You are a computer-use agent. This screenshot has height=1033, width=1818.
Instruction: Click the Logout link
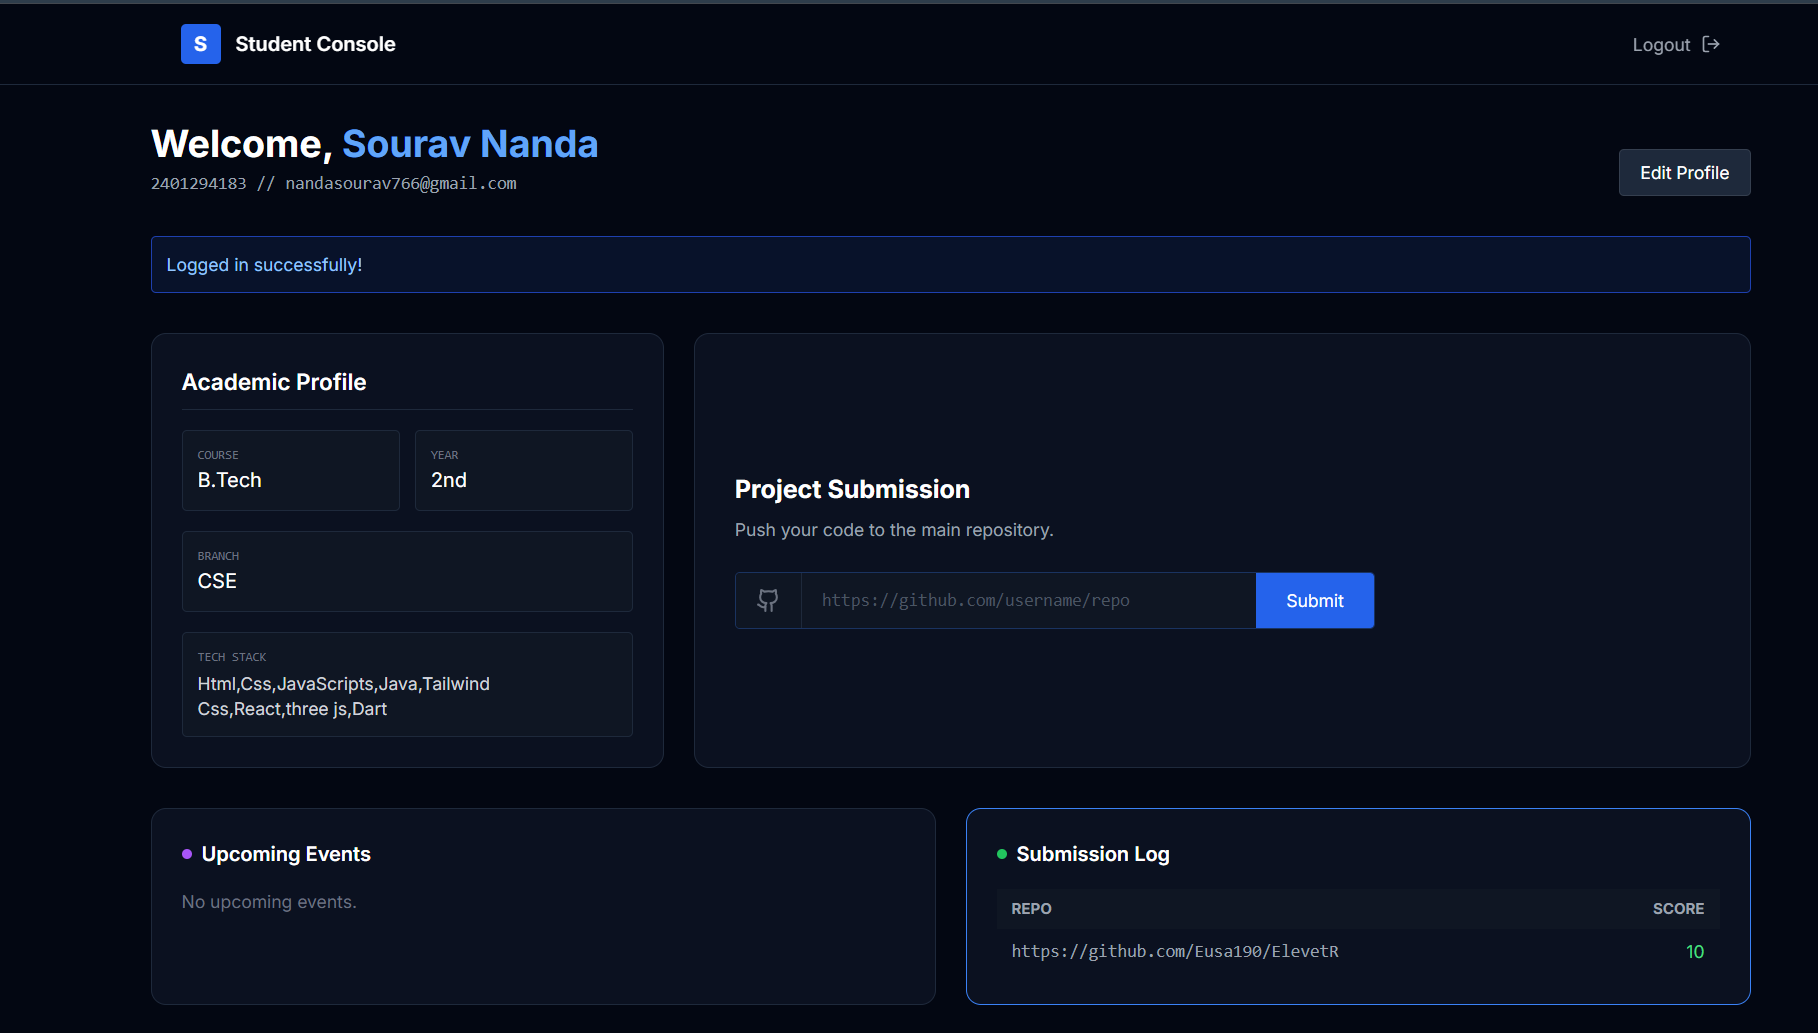pos(1661,45)
